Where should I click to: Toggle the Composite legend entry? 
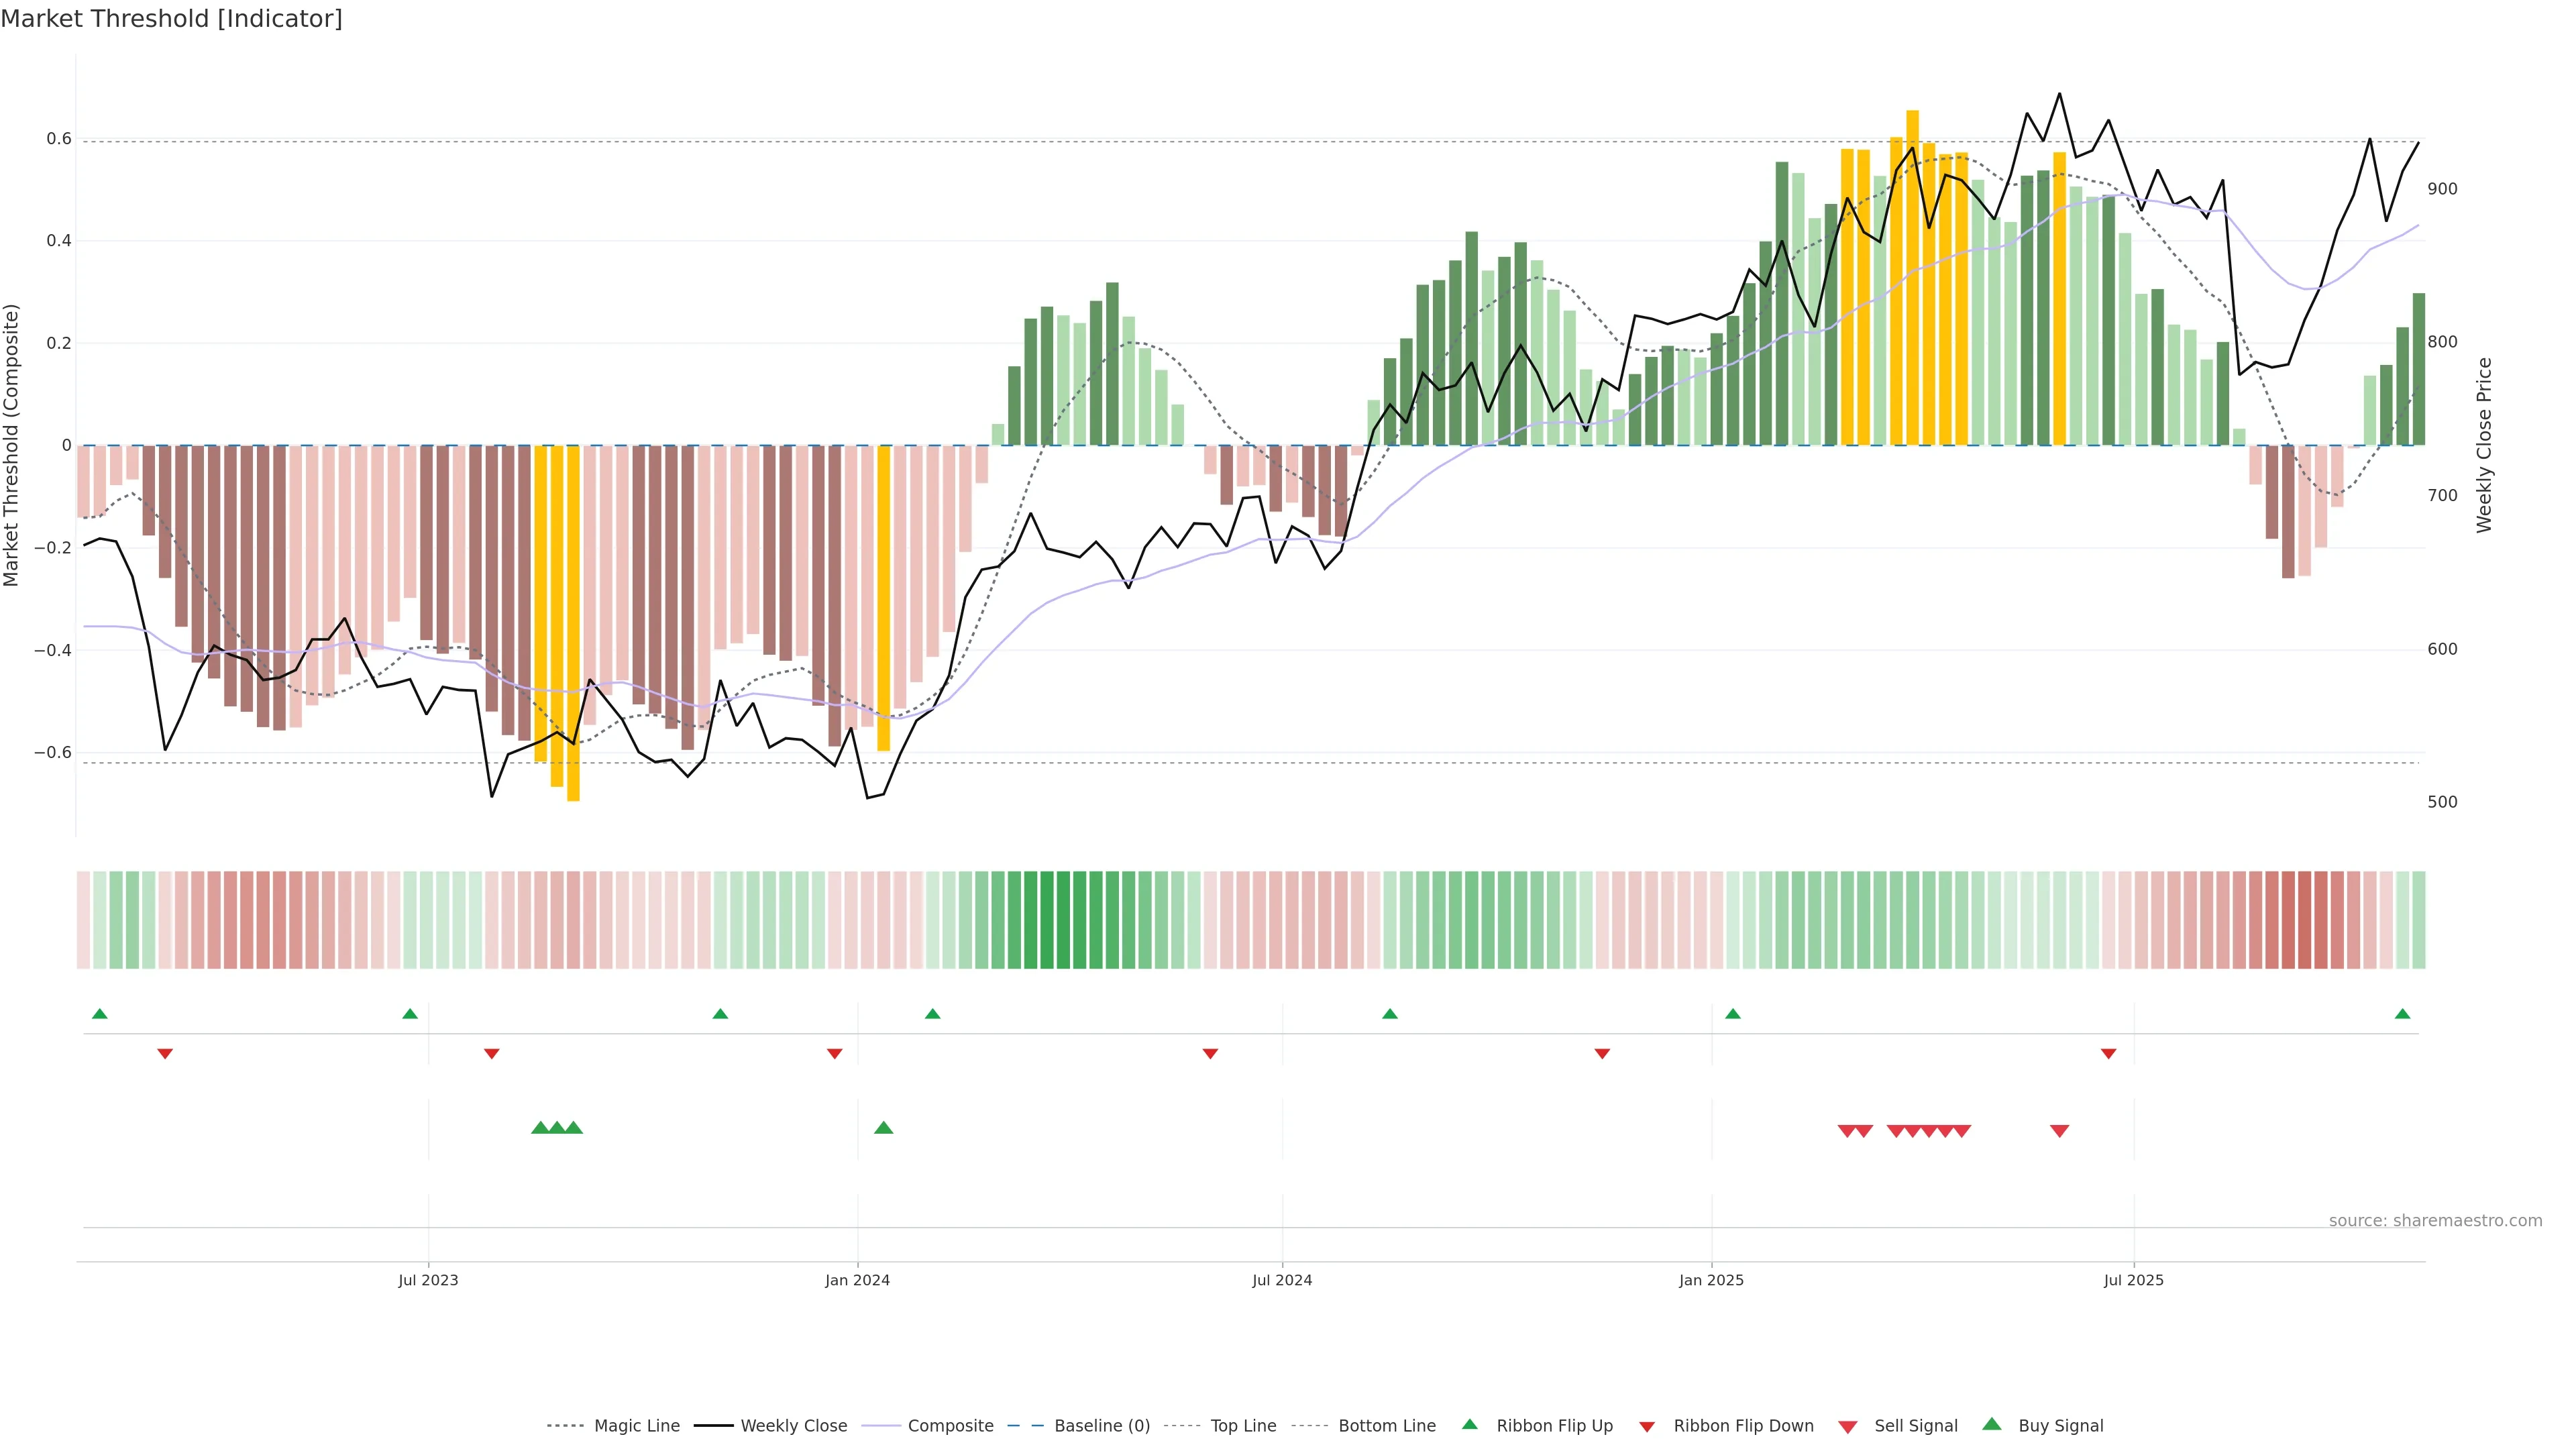(950, 1426)
